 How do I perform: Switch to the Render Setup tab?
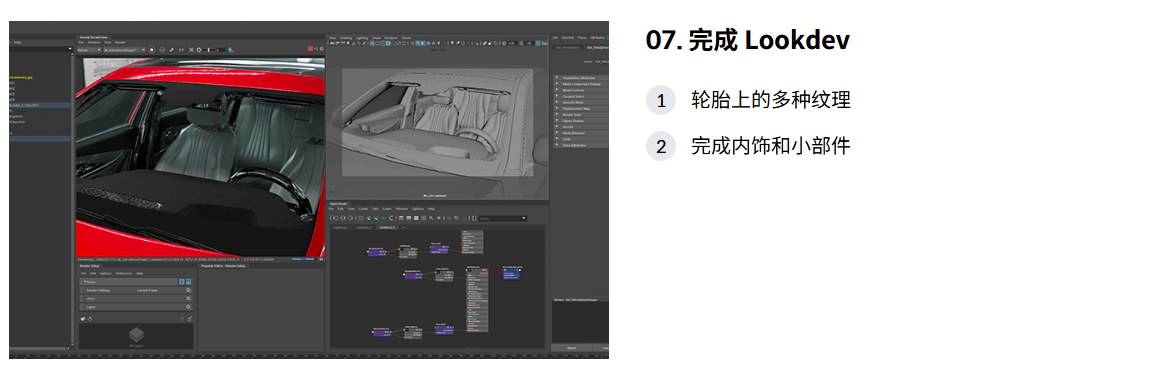(90, 266)
